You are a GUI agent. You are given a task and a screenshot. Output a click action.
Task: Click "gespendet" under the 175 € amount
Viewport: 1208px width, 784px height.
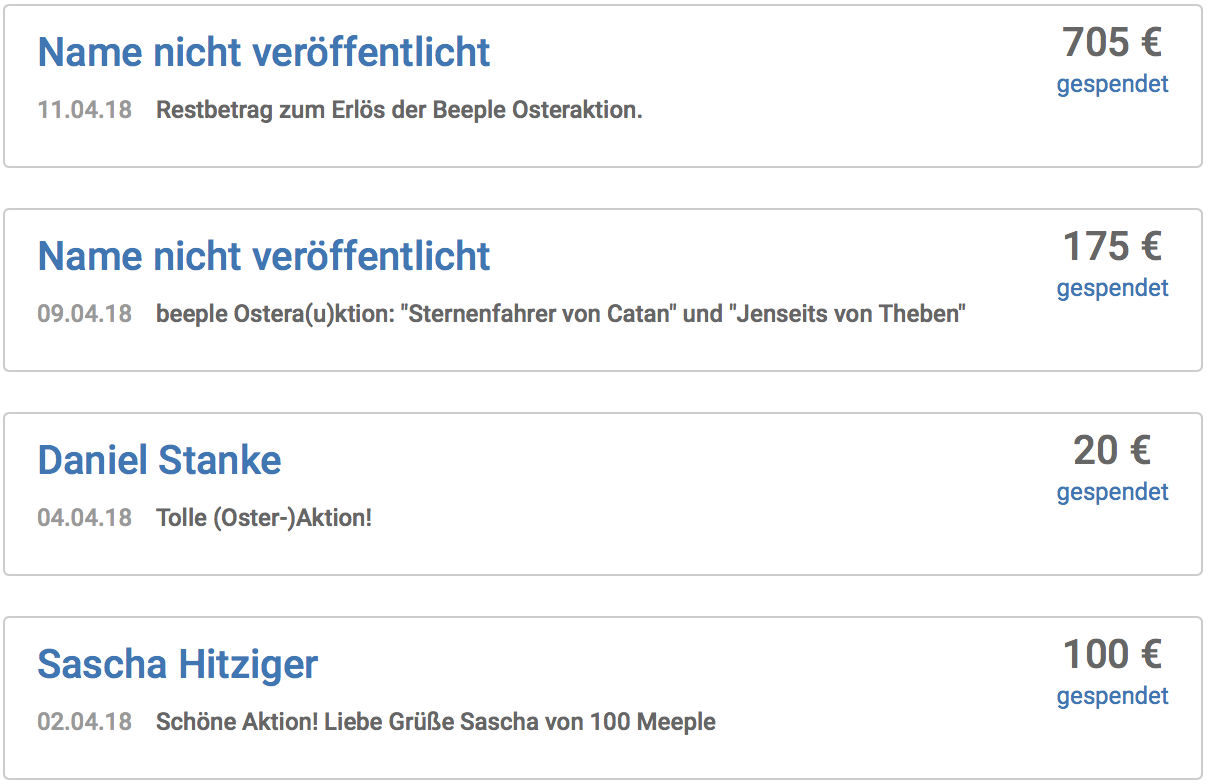[x=1112, y=288]
